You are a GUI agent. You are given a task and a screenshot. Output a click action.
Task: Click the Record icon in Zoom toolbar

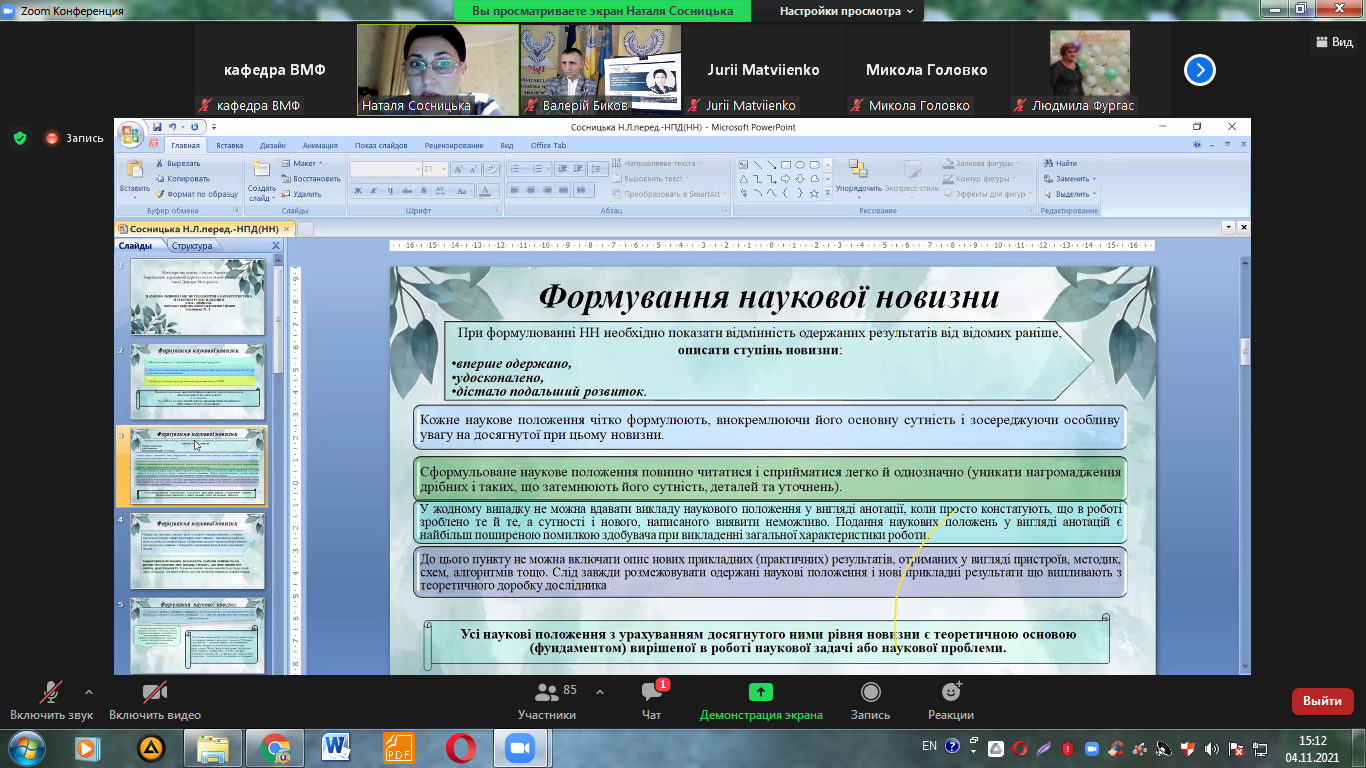(870, 693)
